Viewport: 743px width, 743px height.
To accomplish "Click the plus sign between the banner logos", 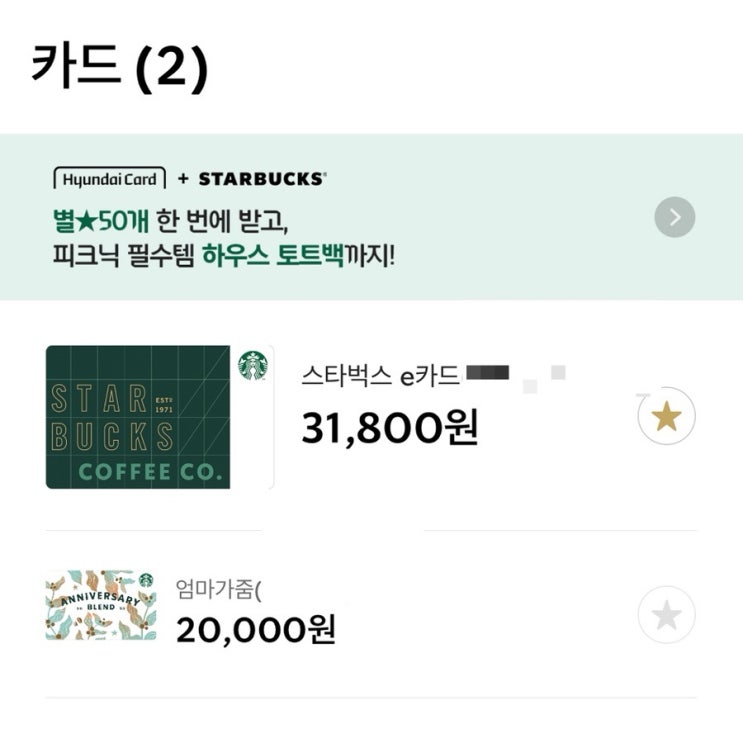I will (182, 179).
